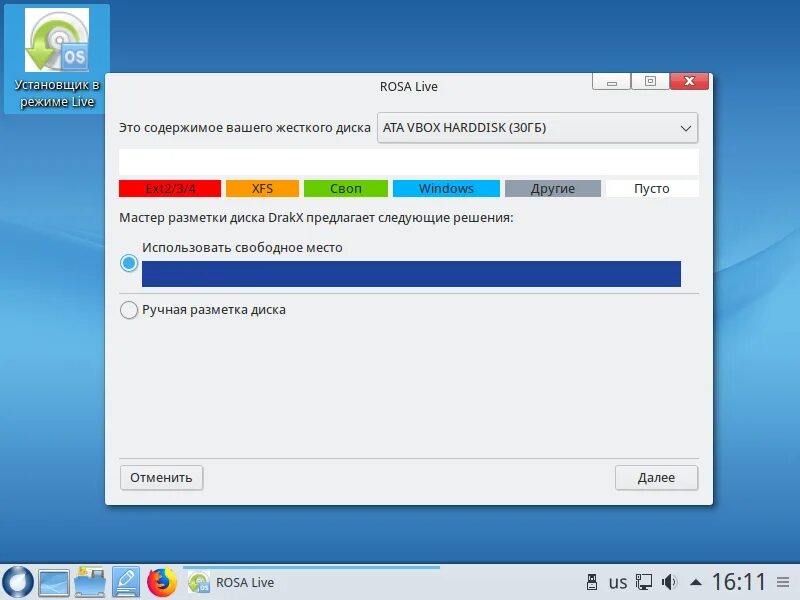Screen dimensions: 800x600
Task: Open the ATA VBOX HARDDISK dropdown
Action: [x=537, y=128]
